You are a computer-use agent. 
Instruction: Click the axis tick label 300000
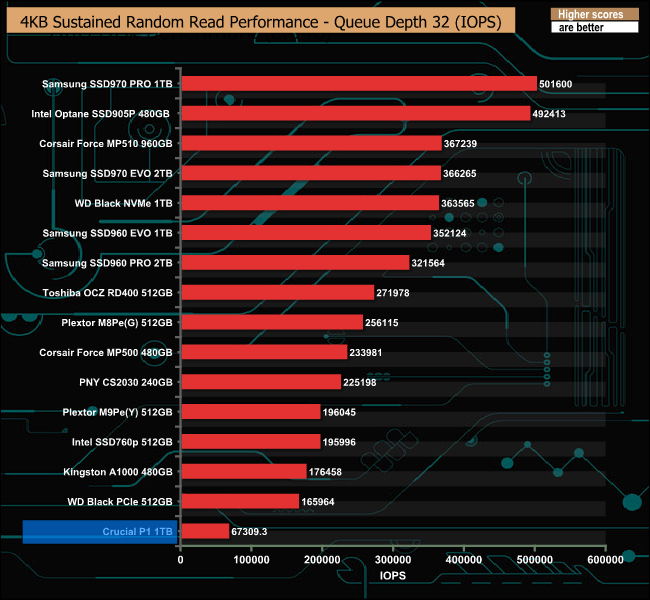coord(393,560)
